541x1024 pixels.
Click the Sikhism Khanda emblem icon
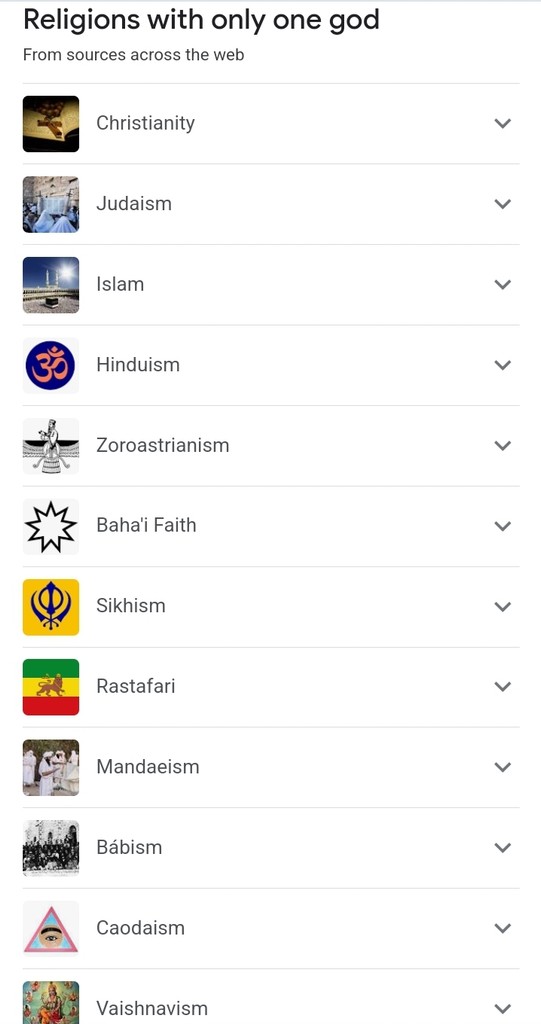51,607
